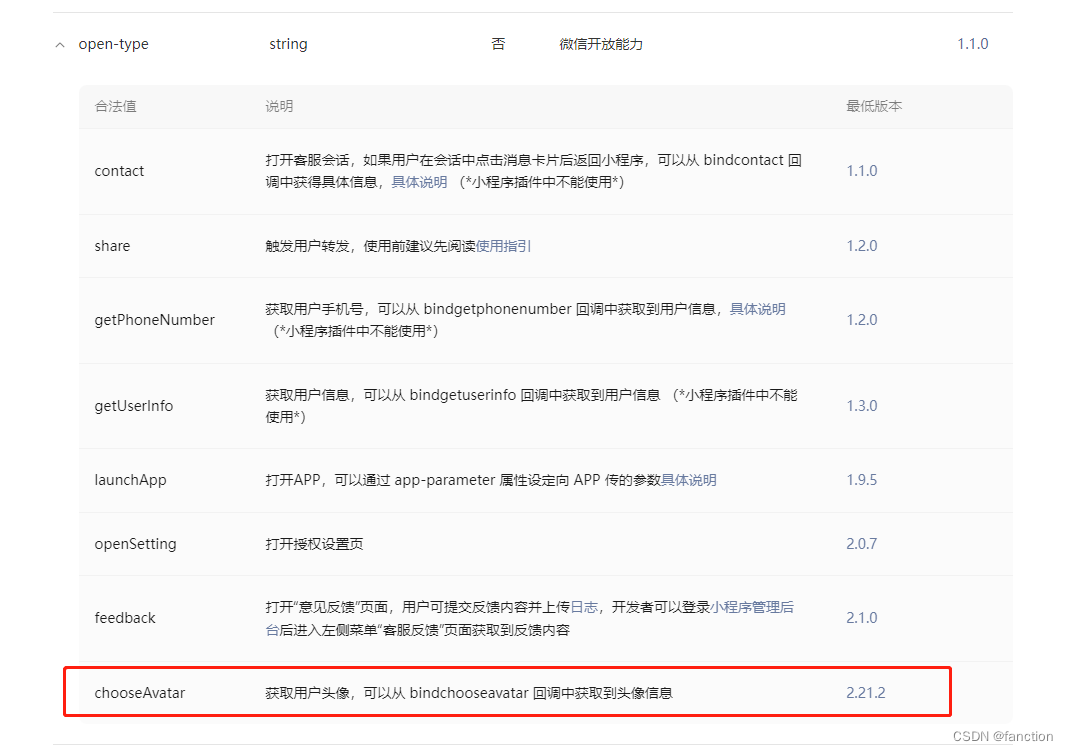
Task: Click the 合法值 column header
Action: pos(115,106)
